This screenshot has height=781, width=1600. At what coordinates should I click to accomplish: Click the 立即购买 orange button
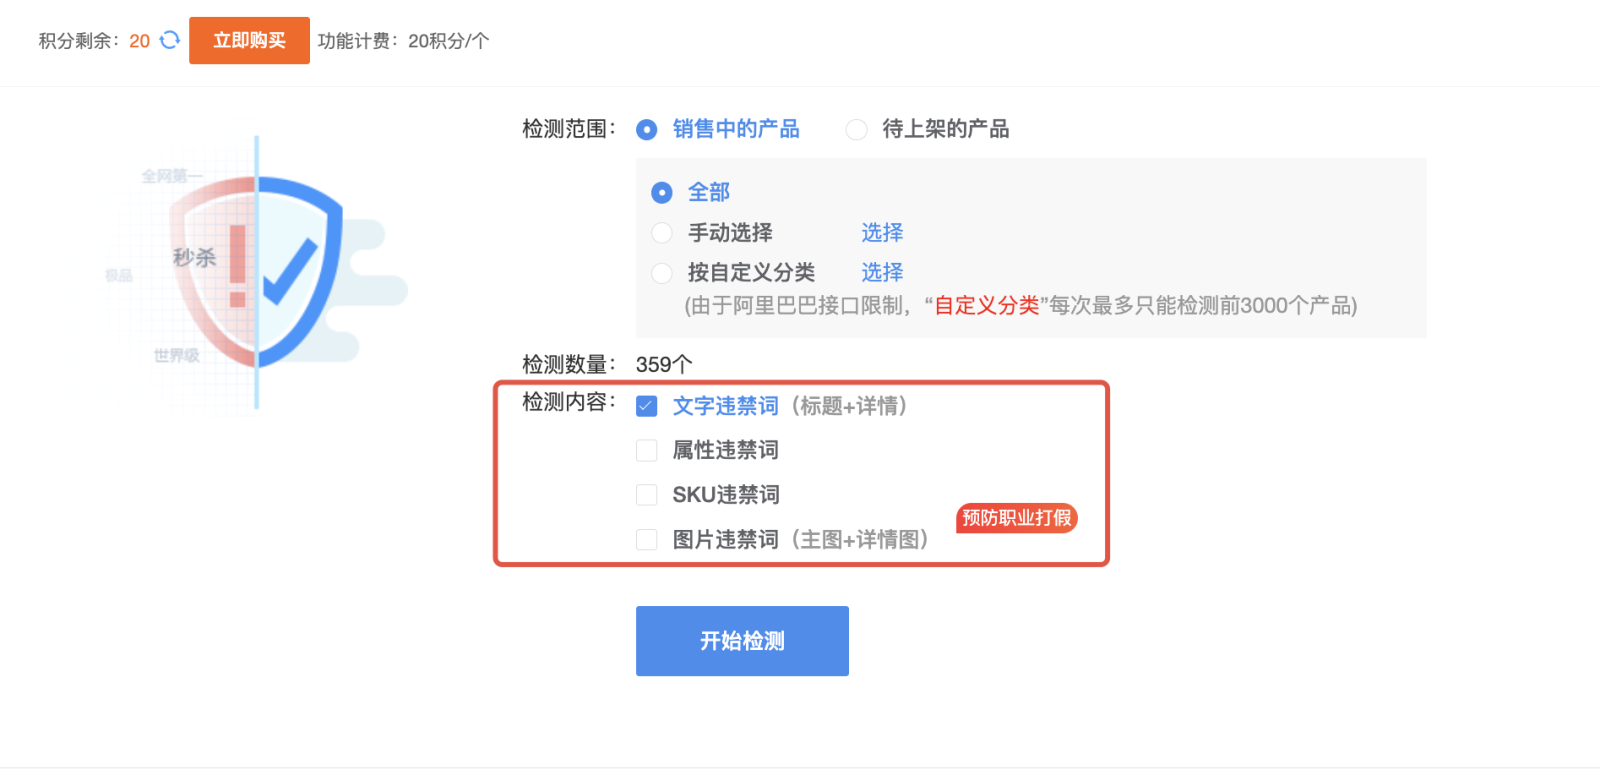[249, 40]
